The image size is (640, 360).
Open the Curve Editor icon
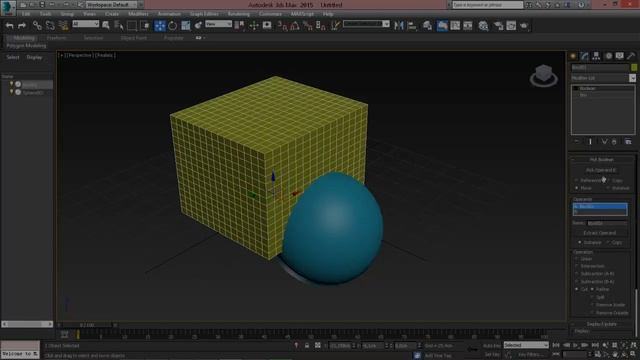tap(455, 26)
